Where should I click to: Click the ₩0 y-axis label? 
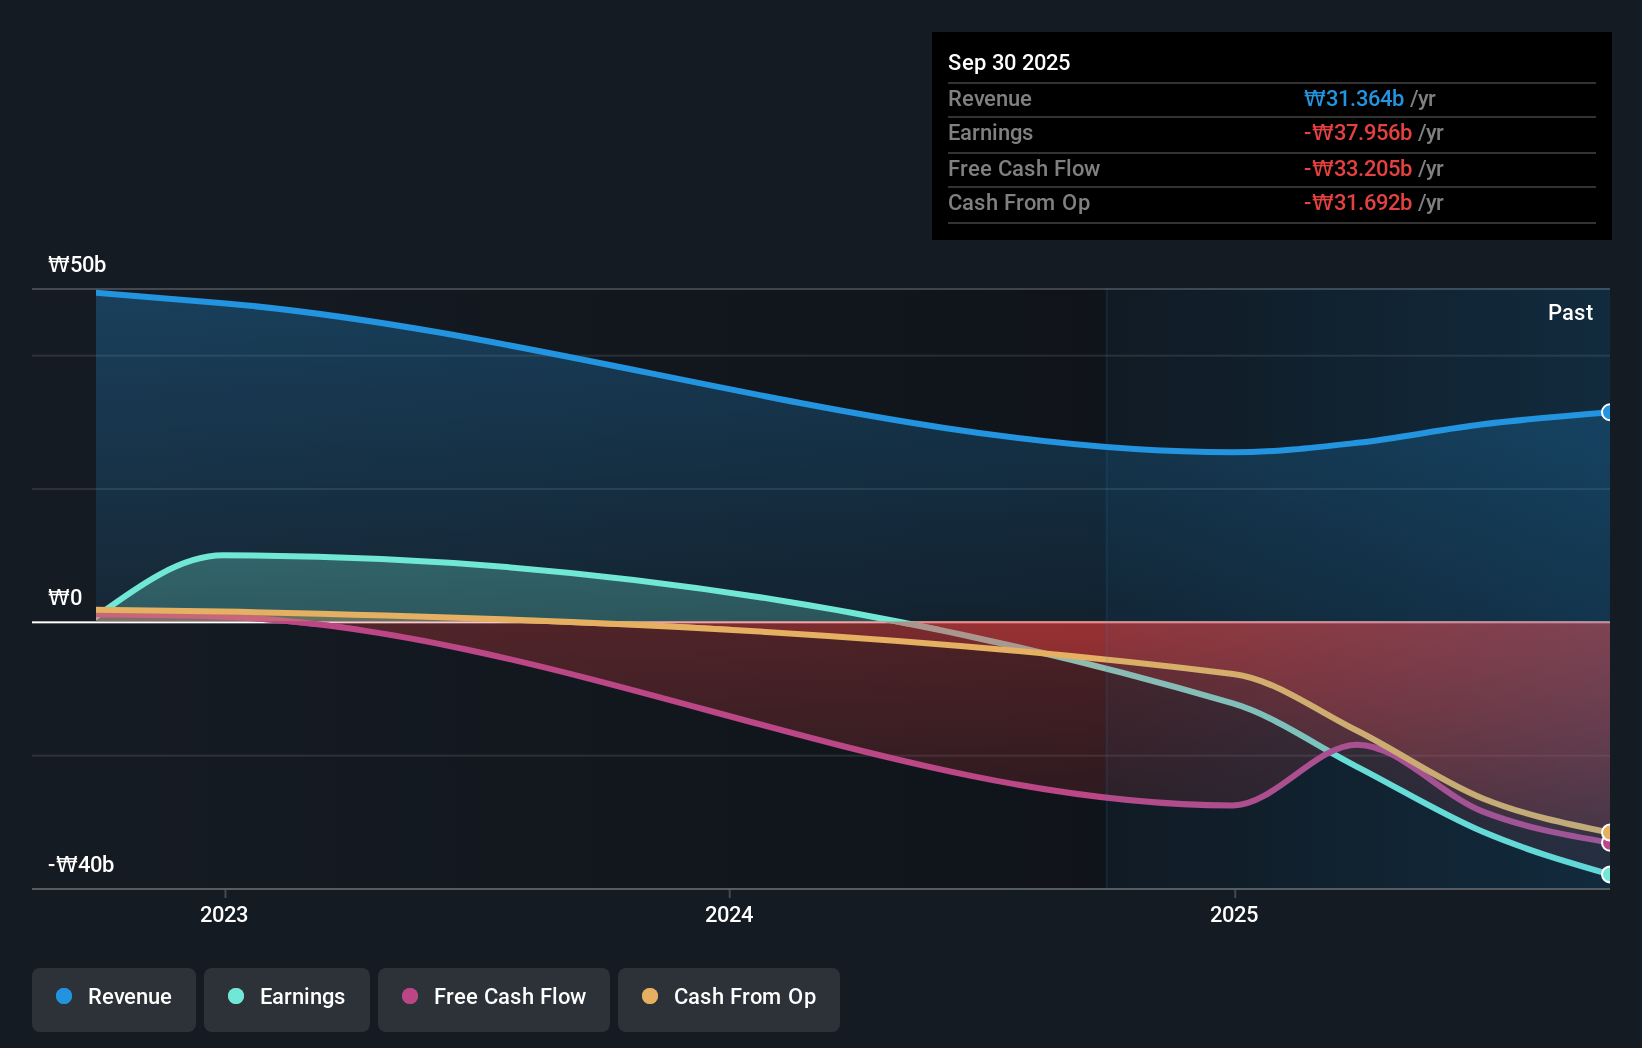coord(65,598)
